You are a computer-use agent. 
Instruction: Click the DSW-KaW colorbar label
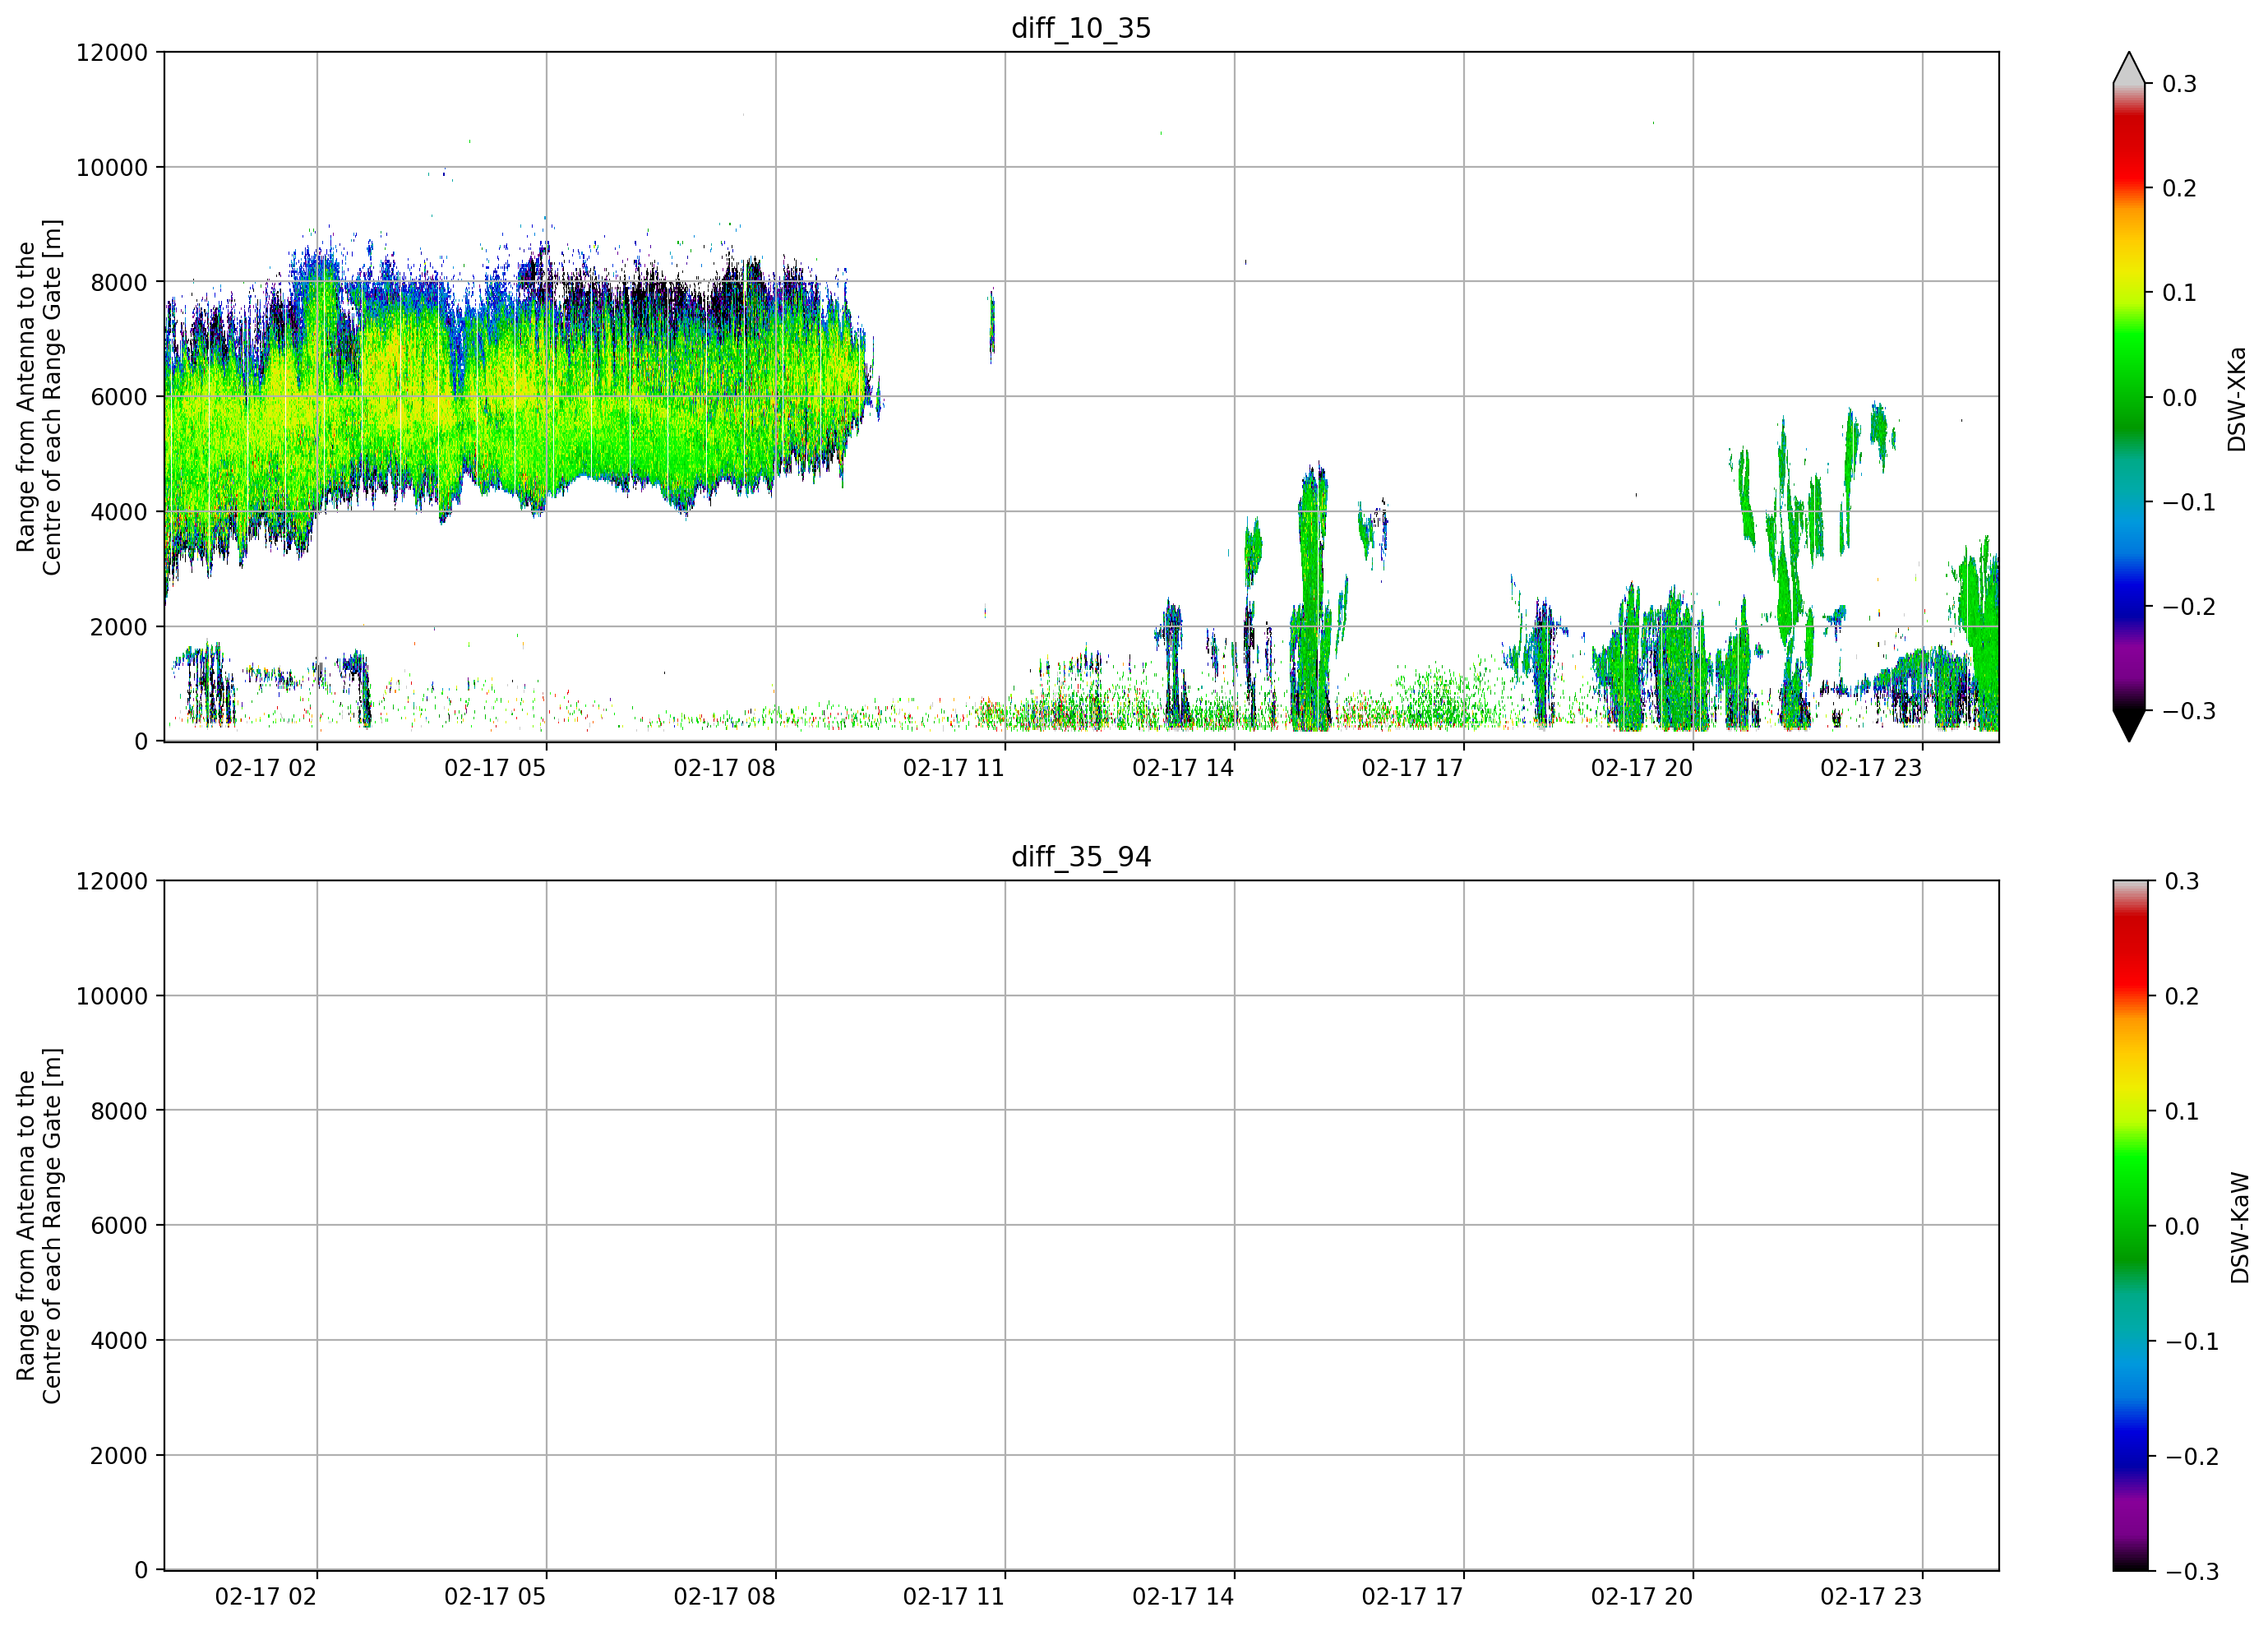(x=2239, y=1228)
